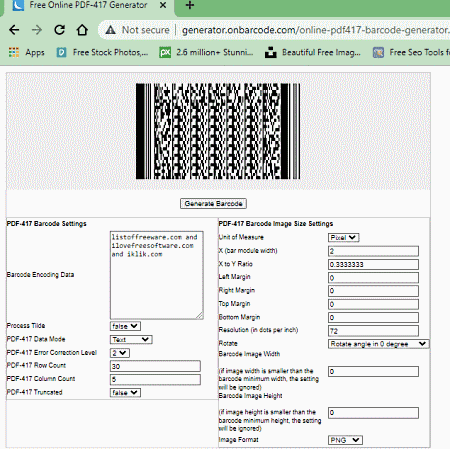Viewport: 450px width, 449px height.
Task: Click the Generate Barcode button
Action: [x=213, y=204]
